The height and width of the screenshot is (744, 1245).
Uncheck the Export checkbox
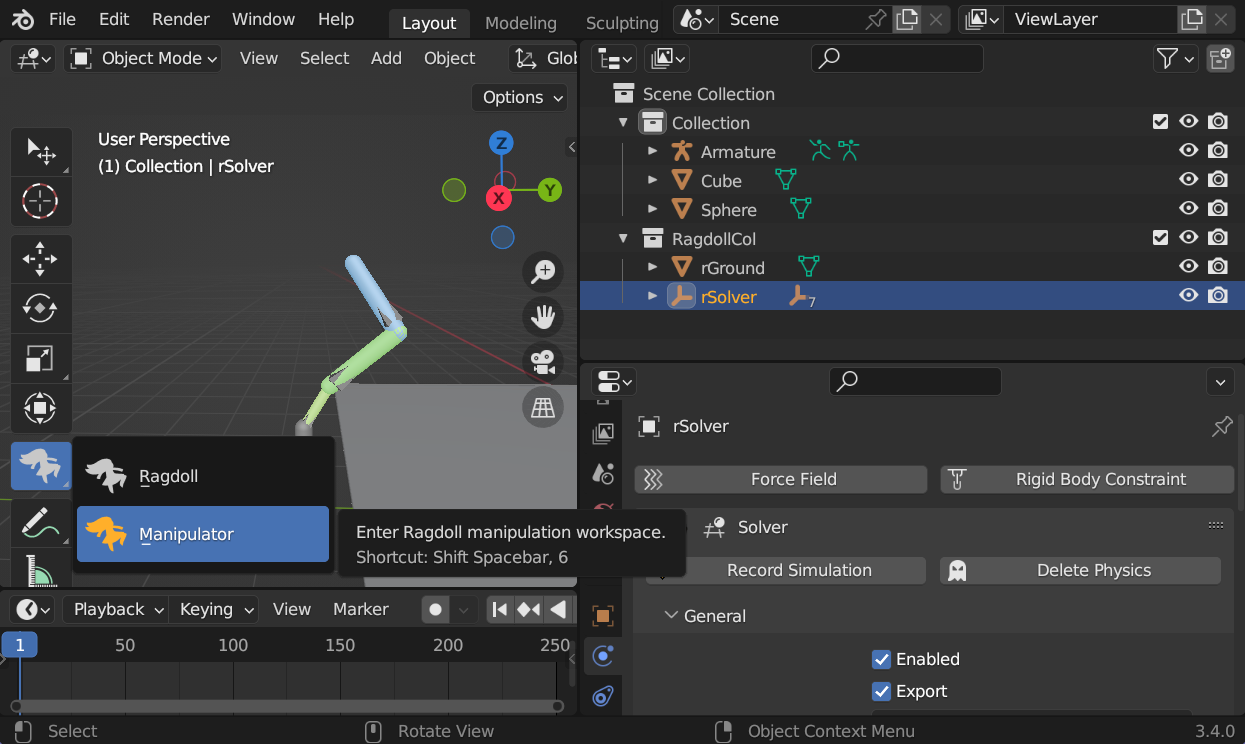point(881,691)
